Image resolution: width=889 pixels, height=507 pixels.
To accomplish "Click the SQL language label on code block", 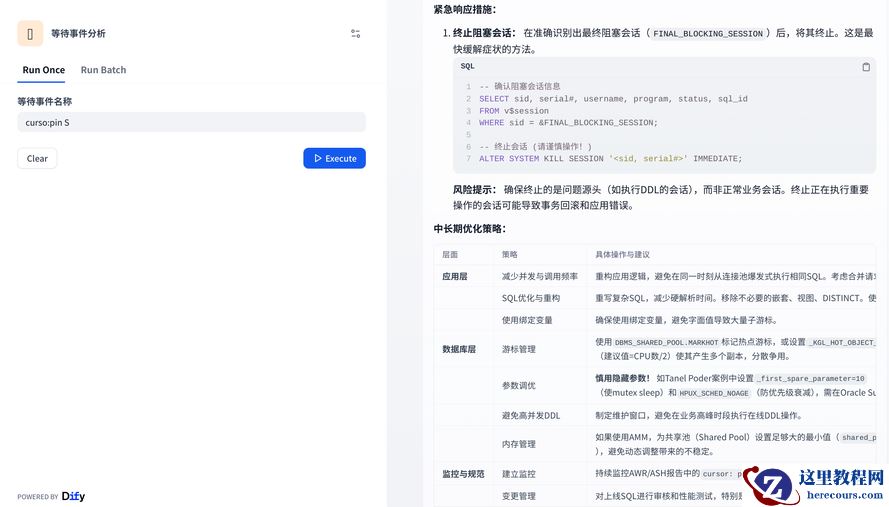I will 467,67.
